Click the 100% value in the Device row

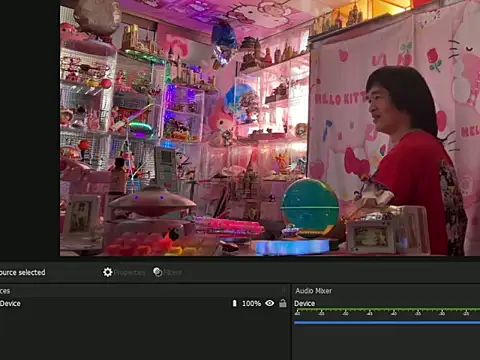[251, 304]
